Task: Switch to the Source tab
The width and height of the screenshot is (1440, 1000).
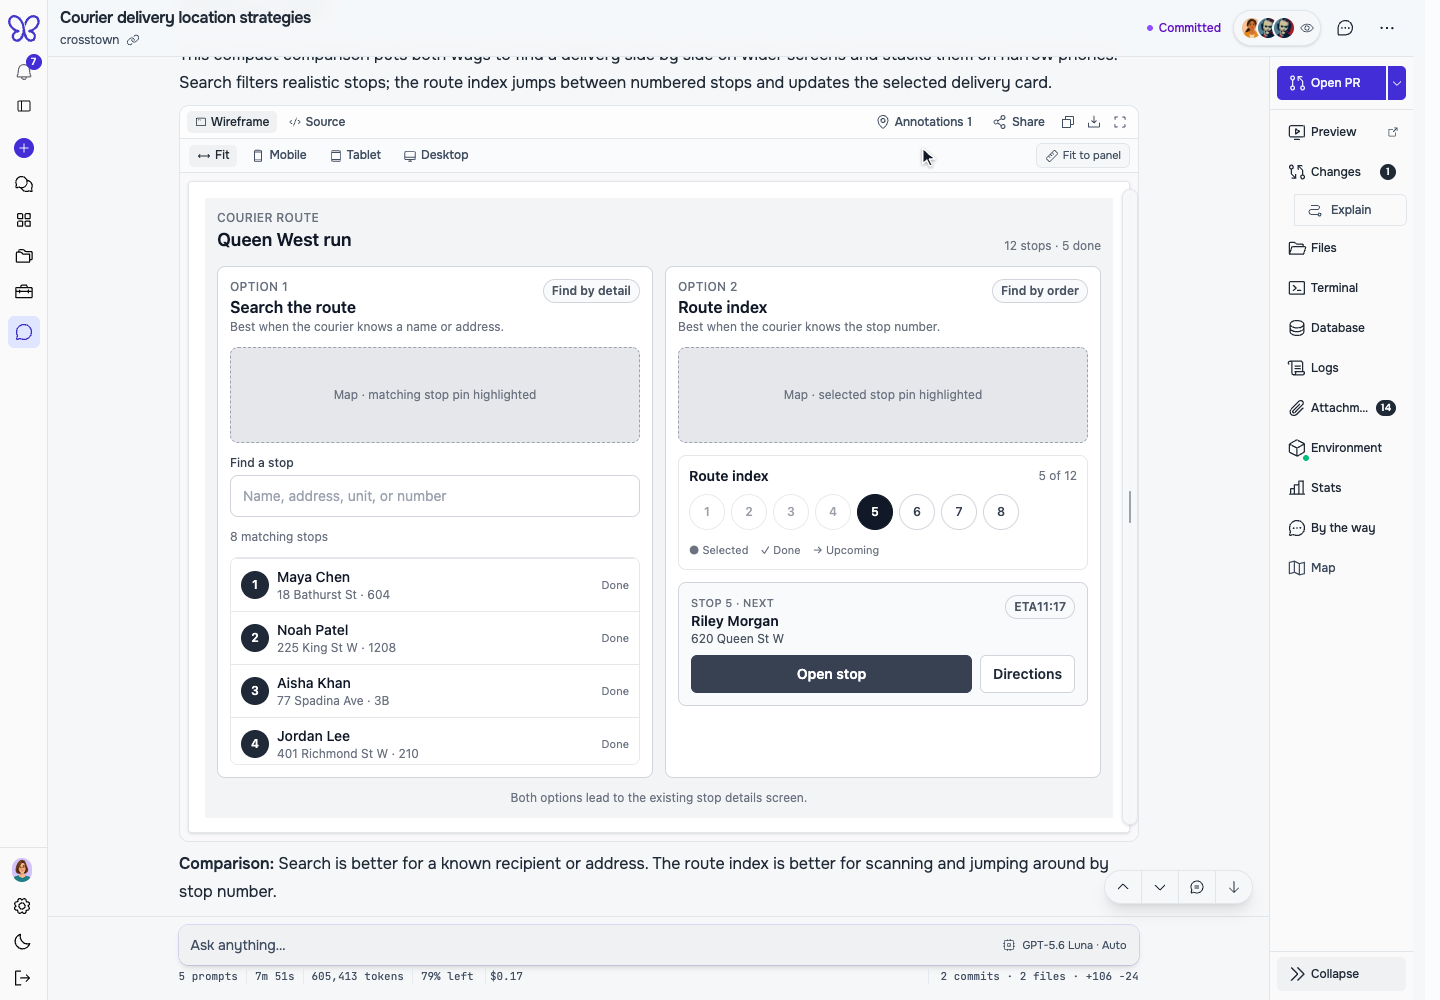Action: pos(317,122)
